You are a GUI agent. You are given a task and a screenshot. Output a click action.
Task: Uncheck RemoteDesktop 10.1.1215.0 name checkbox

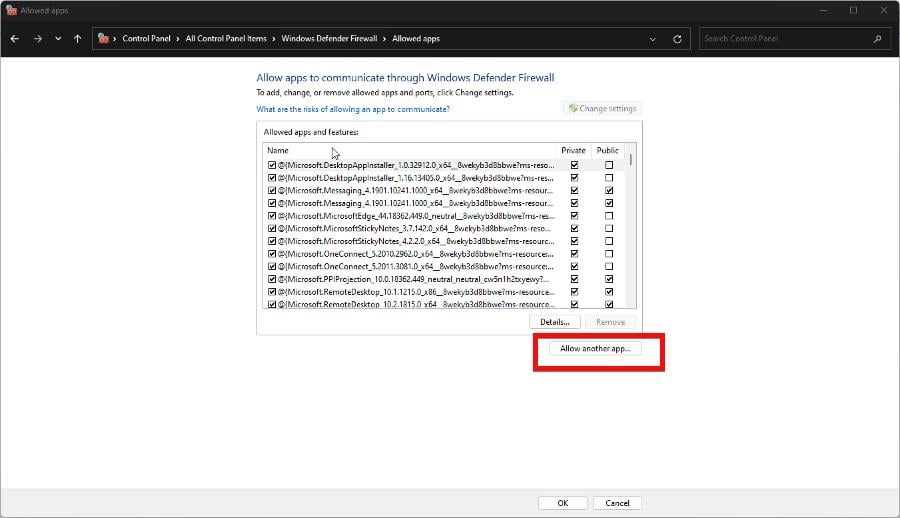pos(272,291)
